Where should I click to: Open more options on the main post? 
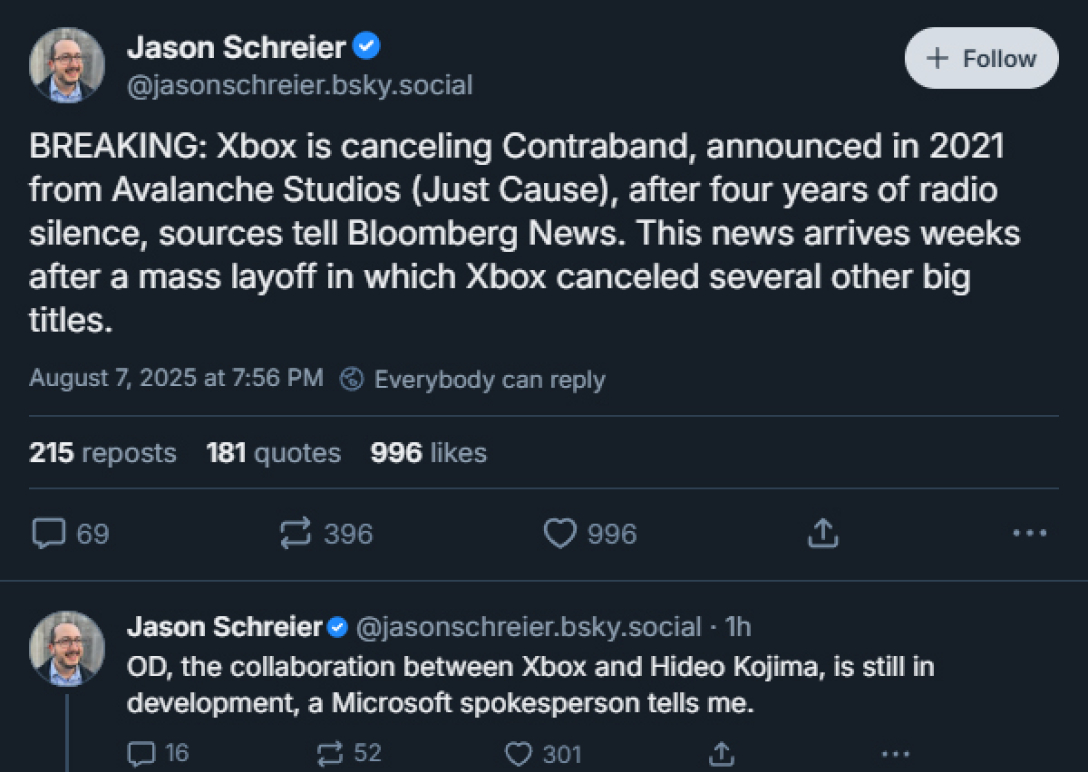pos(1029,534)
